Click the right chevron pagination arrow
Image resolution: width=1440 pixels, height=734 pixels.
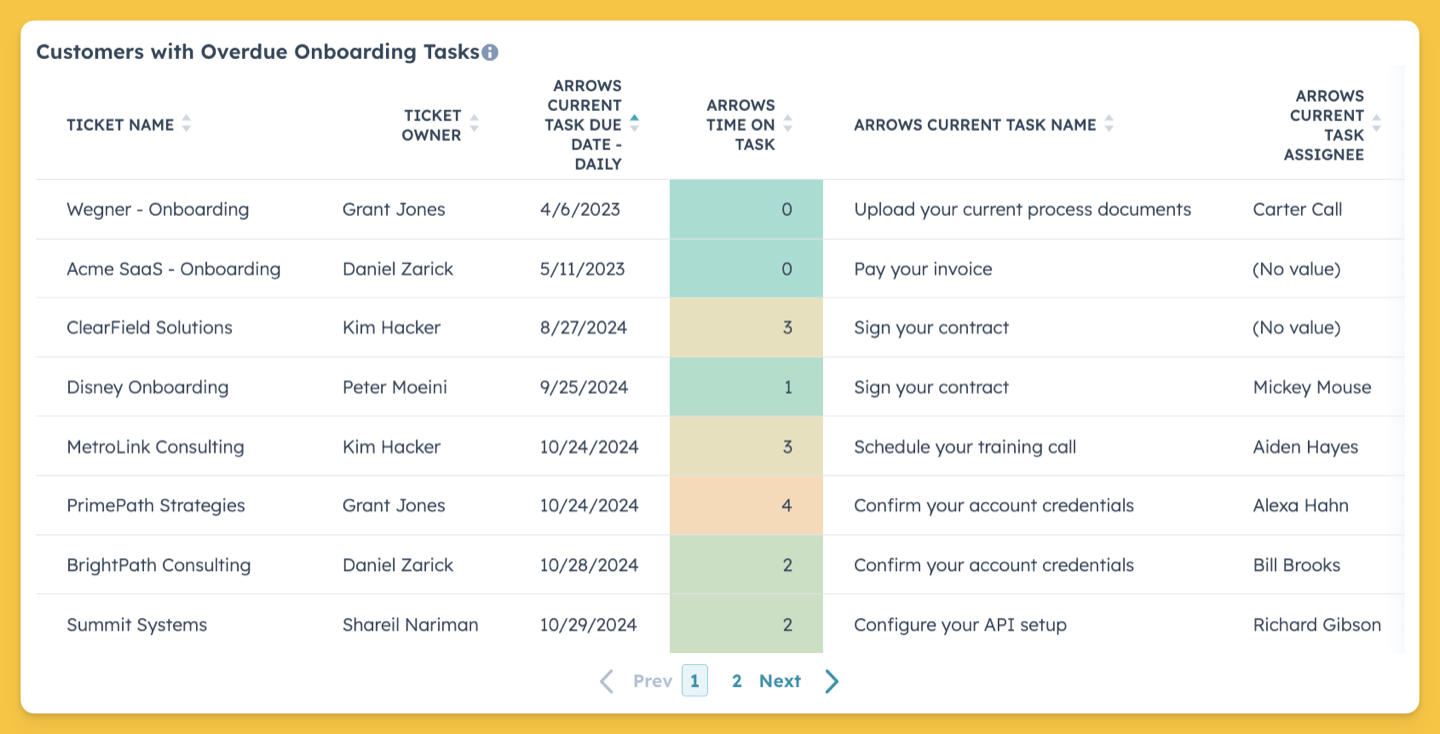click(x=832, y=681)
